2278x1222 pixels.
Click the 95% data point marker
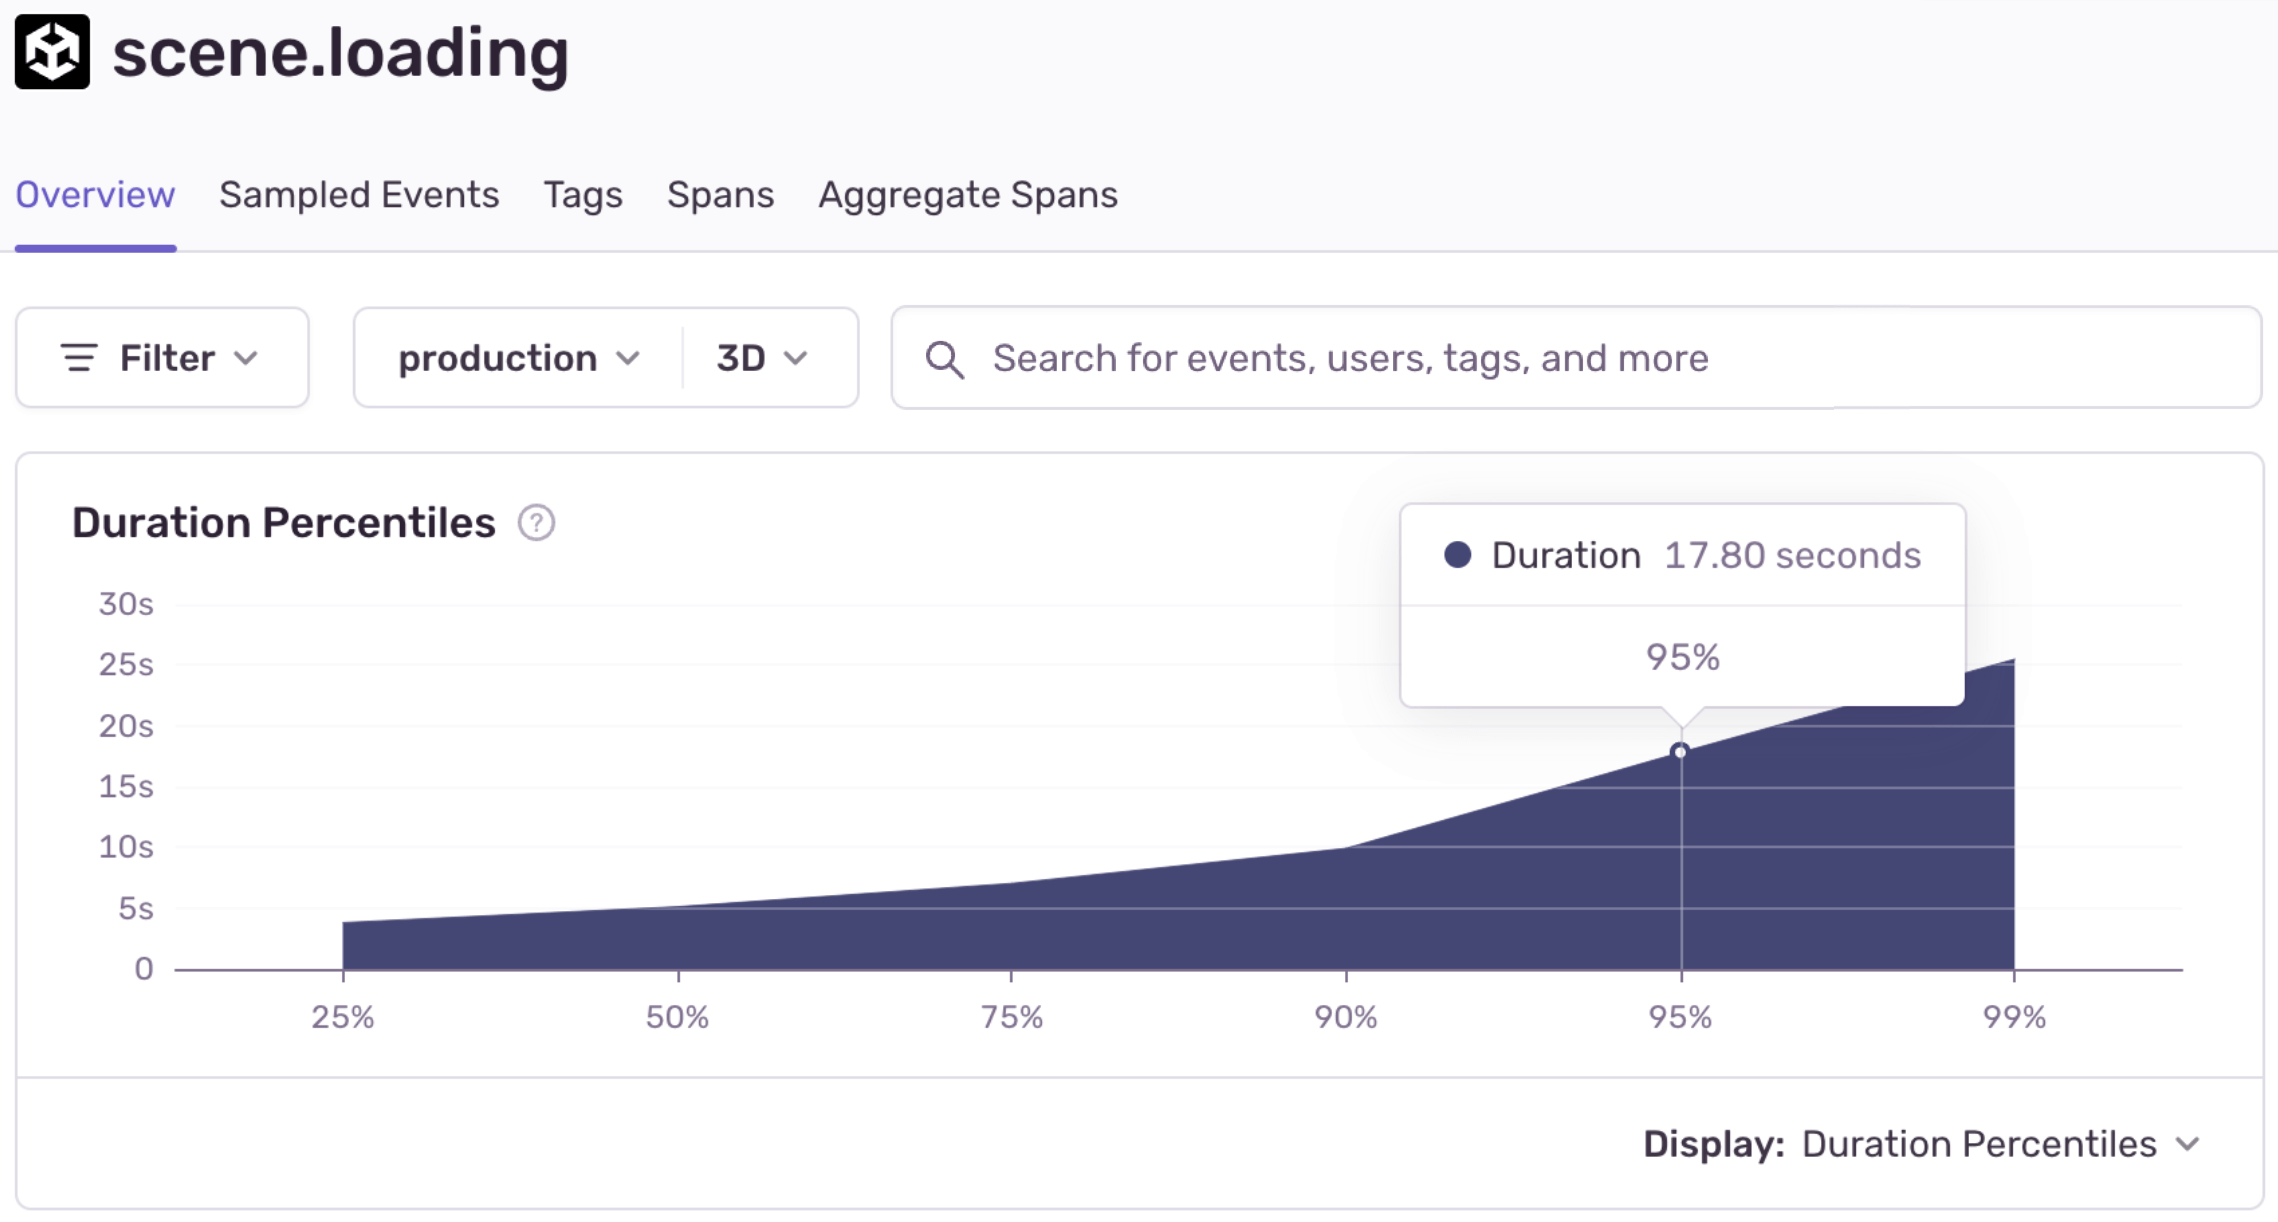click(1680, 751)
